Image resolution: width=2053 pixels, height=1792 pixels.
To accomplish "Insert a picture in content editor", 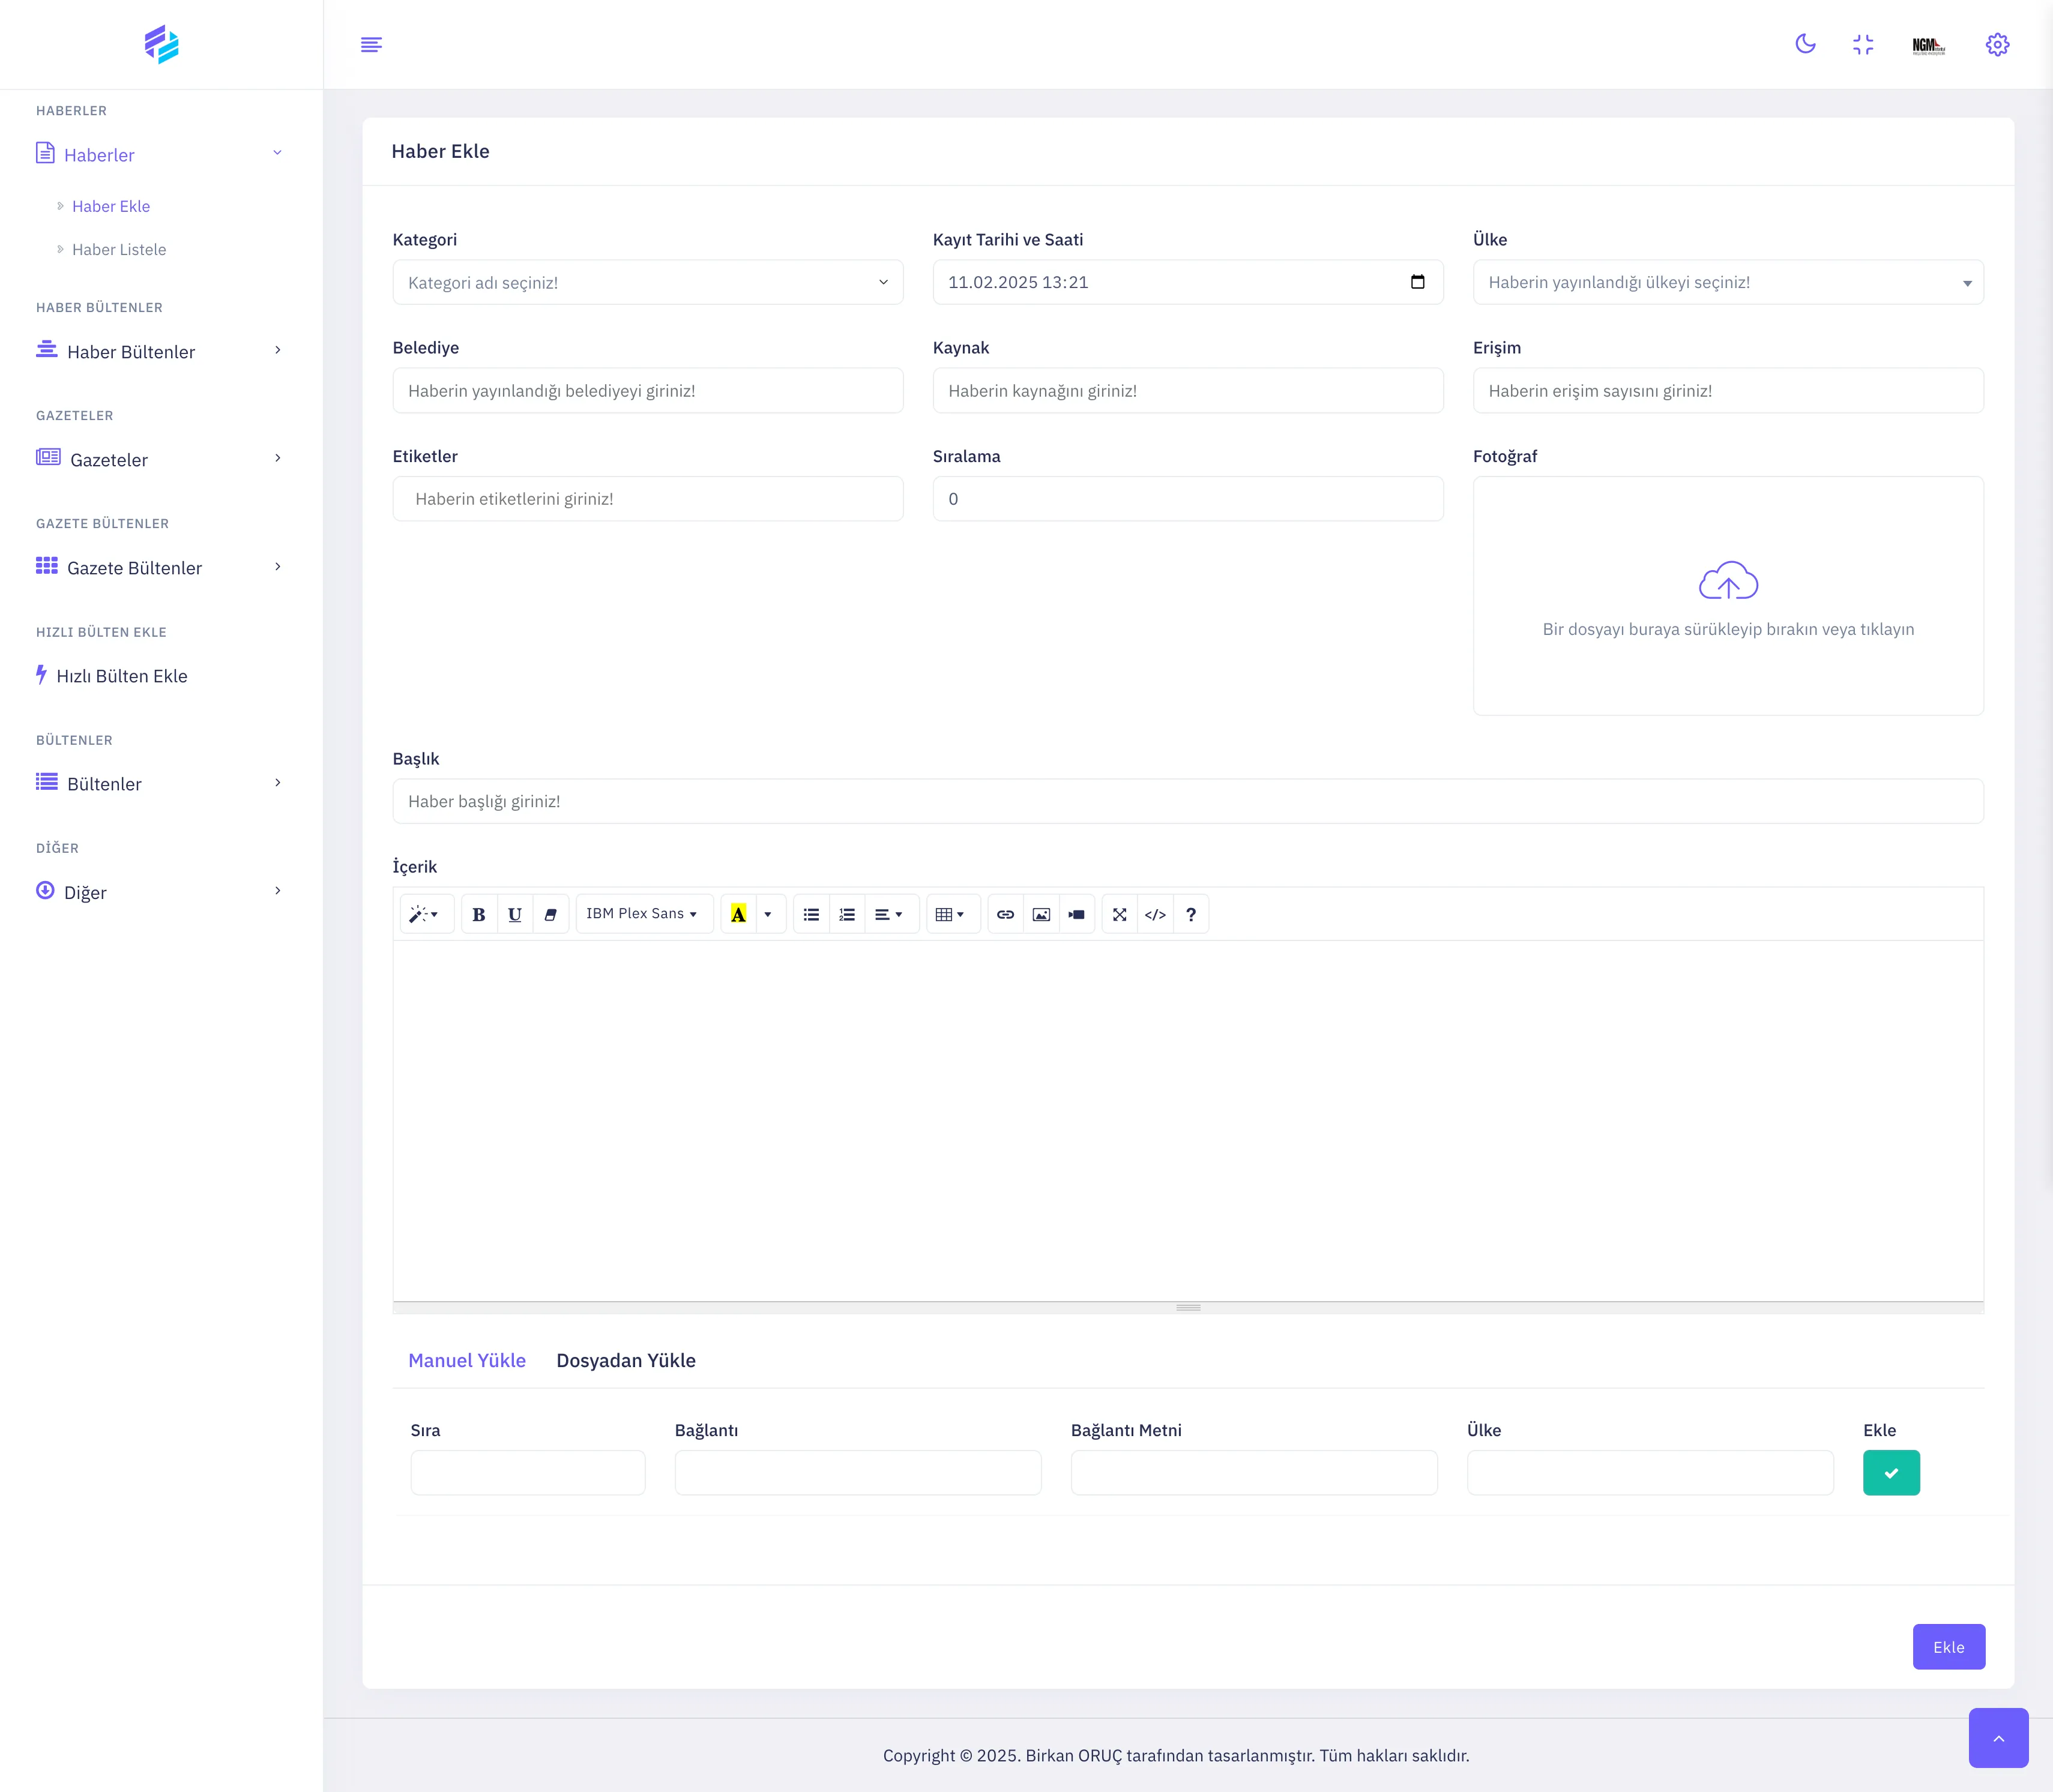I will click(1041, 914).
